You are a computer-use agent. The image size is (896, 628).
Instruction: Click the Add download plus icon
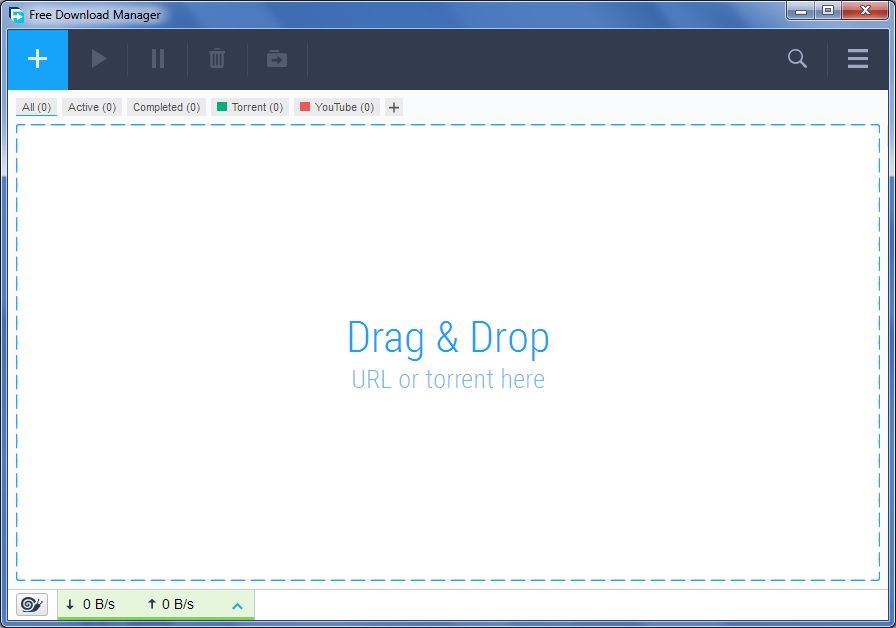pyautogui.click(x=37, y=59)
